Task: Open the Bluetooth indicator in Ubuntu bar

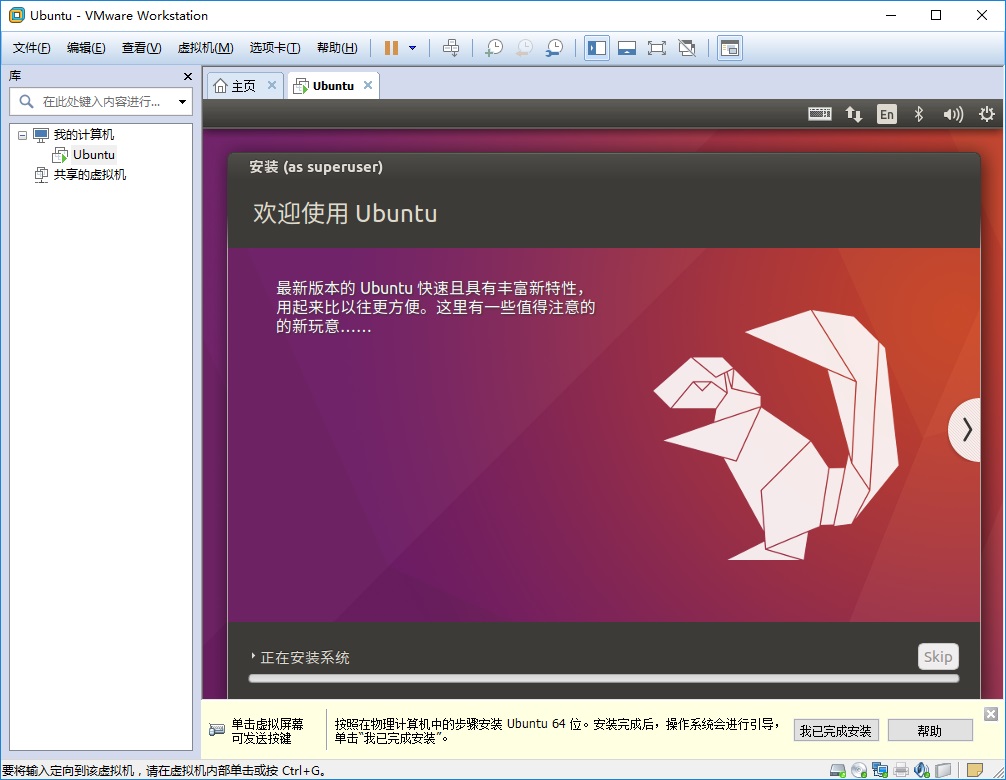Action: click(x=919, y=114)
